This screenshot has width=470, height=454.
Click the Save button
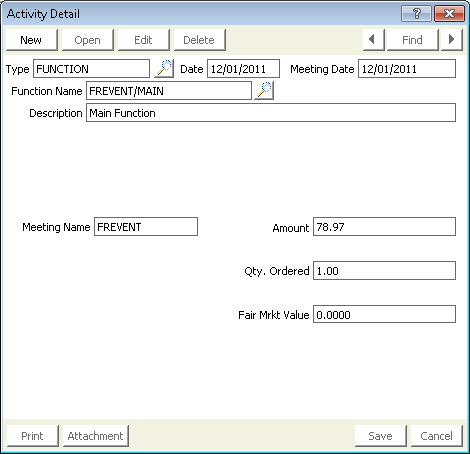pyautogui.click(x=381, y=436)
